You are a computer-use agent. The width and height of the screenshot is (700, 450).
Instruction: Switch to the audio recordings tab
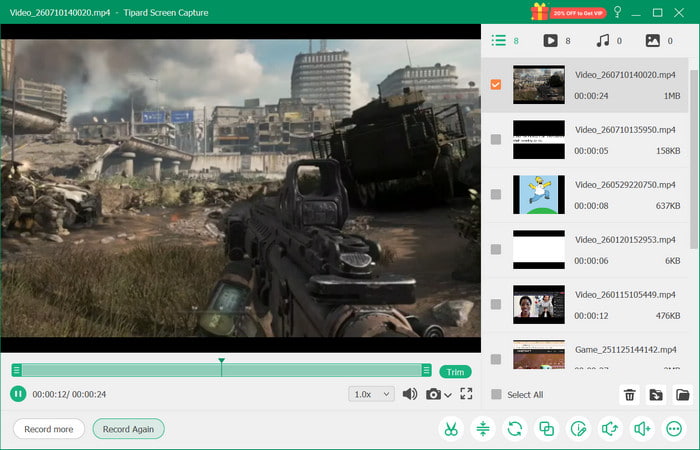(x=609, y=41)
